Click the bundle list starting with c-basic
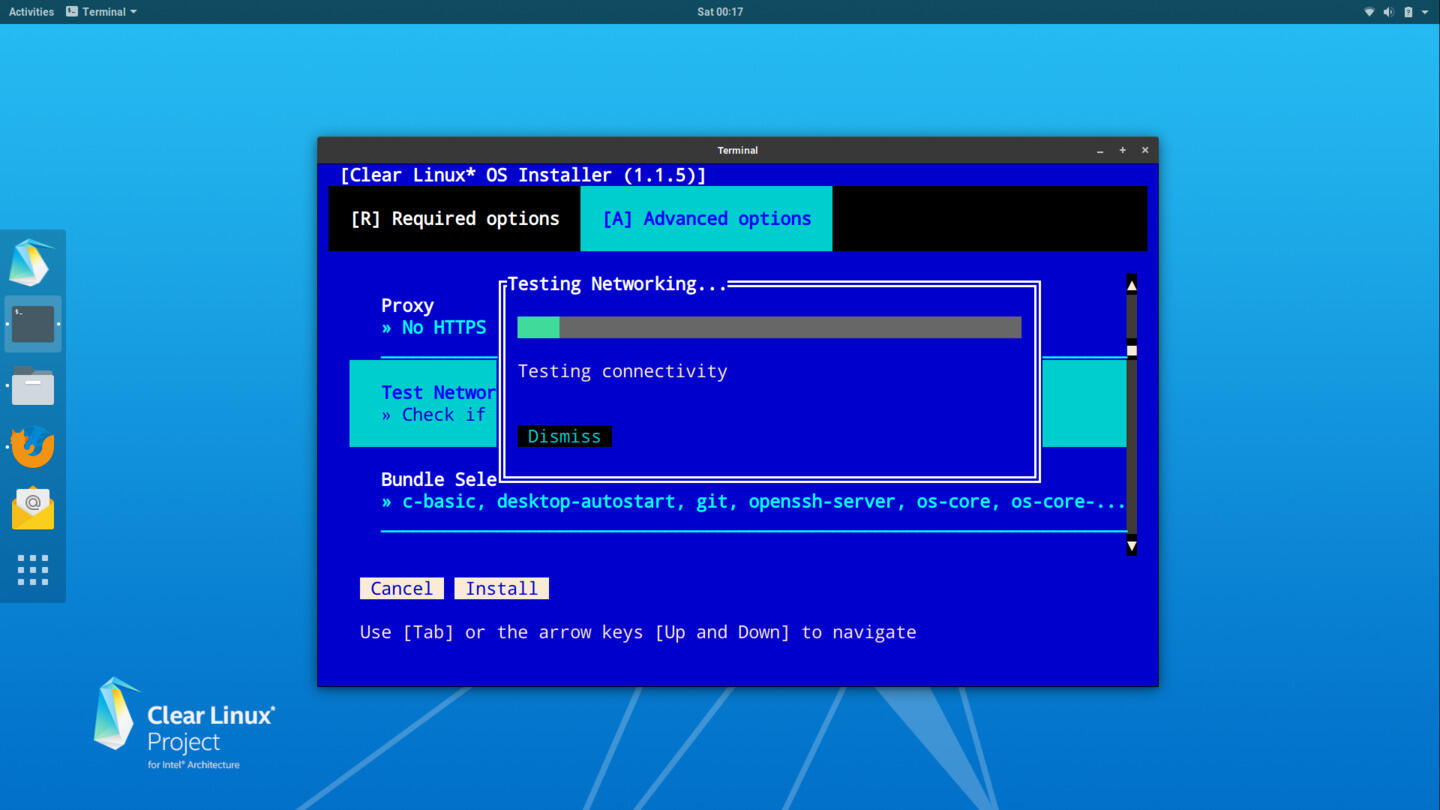This screenshot has width=1440, height=810. coord(753,501)
